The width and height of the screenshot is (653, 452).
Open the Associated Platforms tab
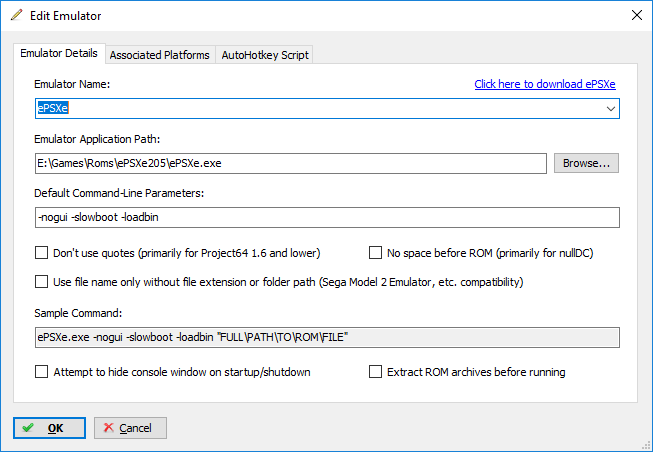(x=160, y=55)
